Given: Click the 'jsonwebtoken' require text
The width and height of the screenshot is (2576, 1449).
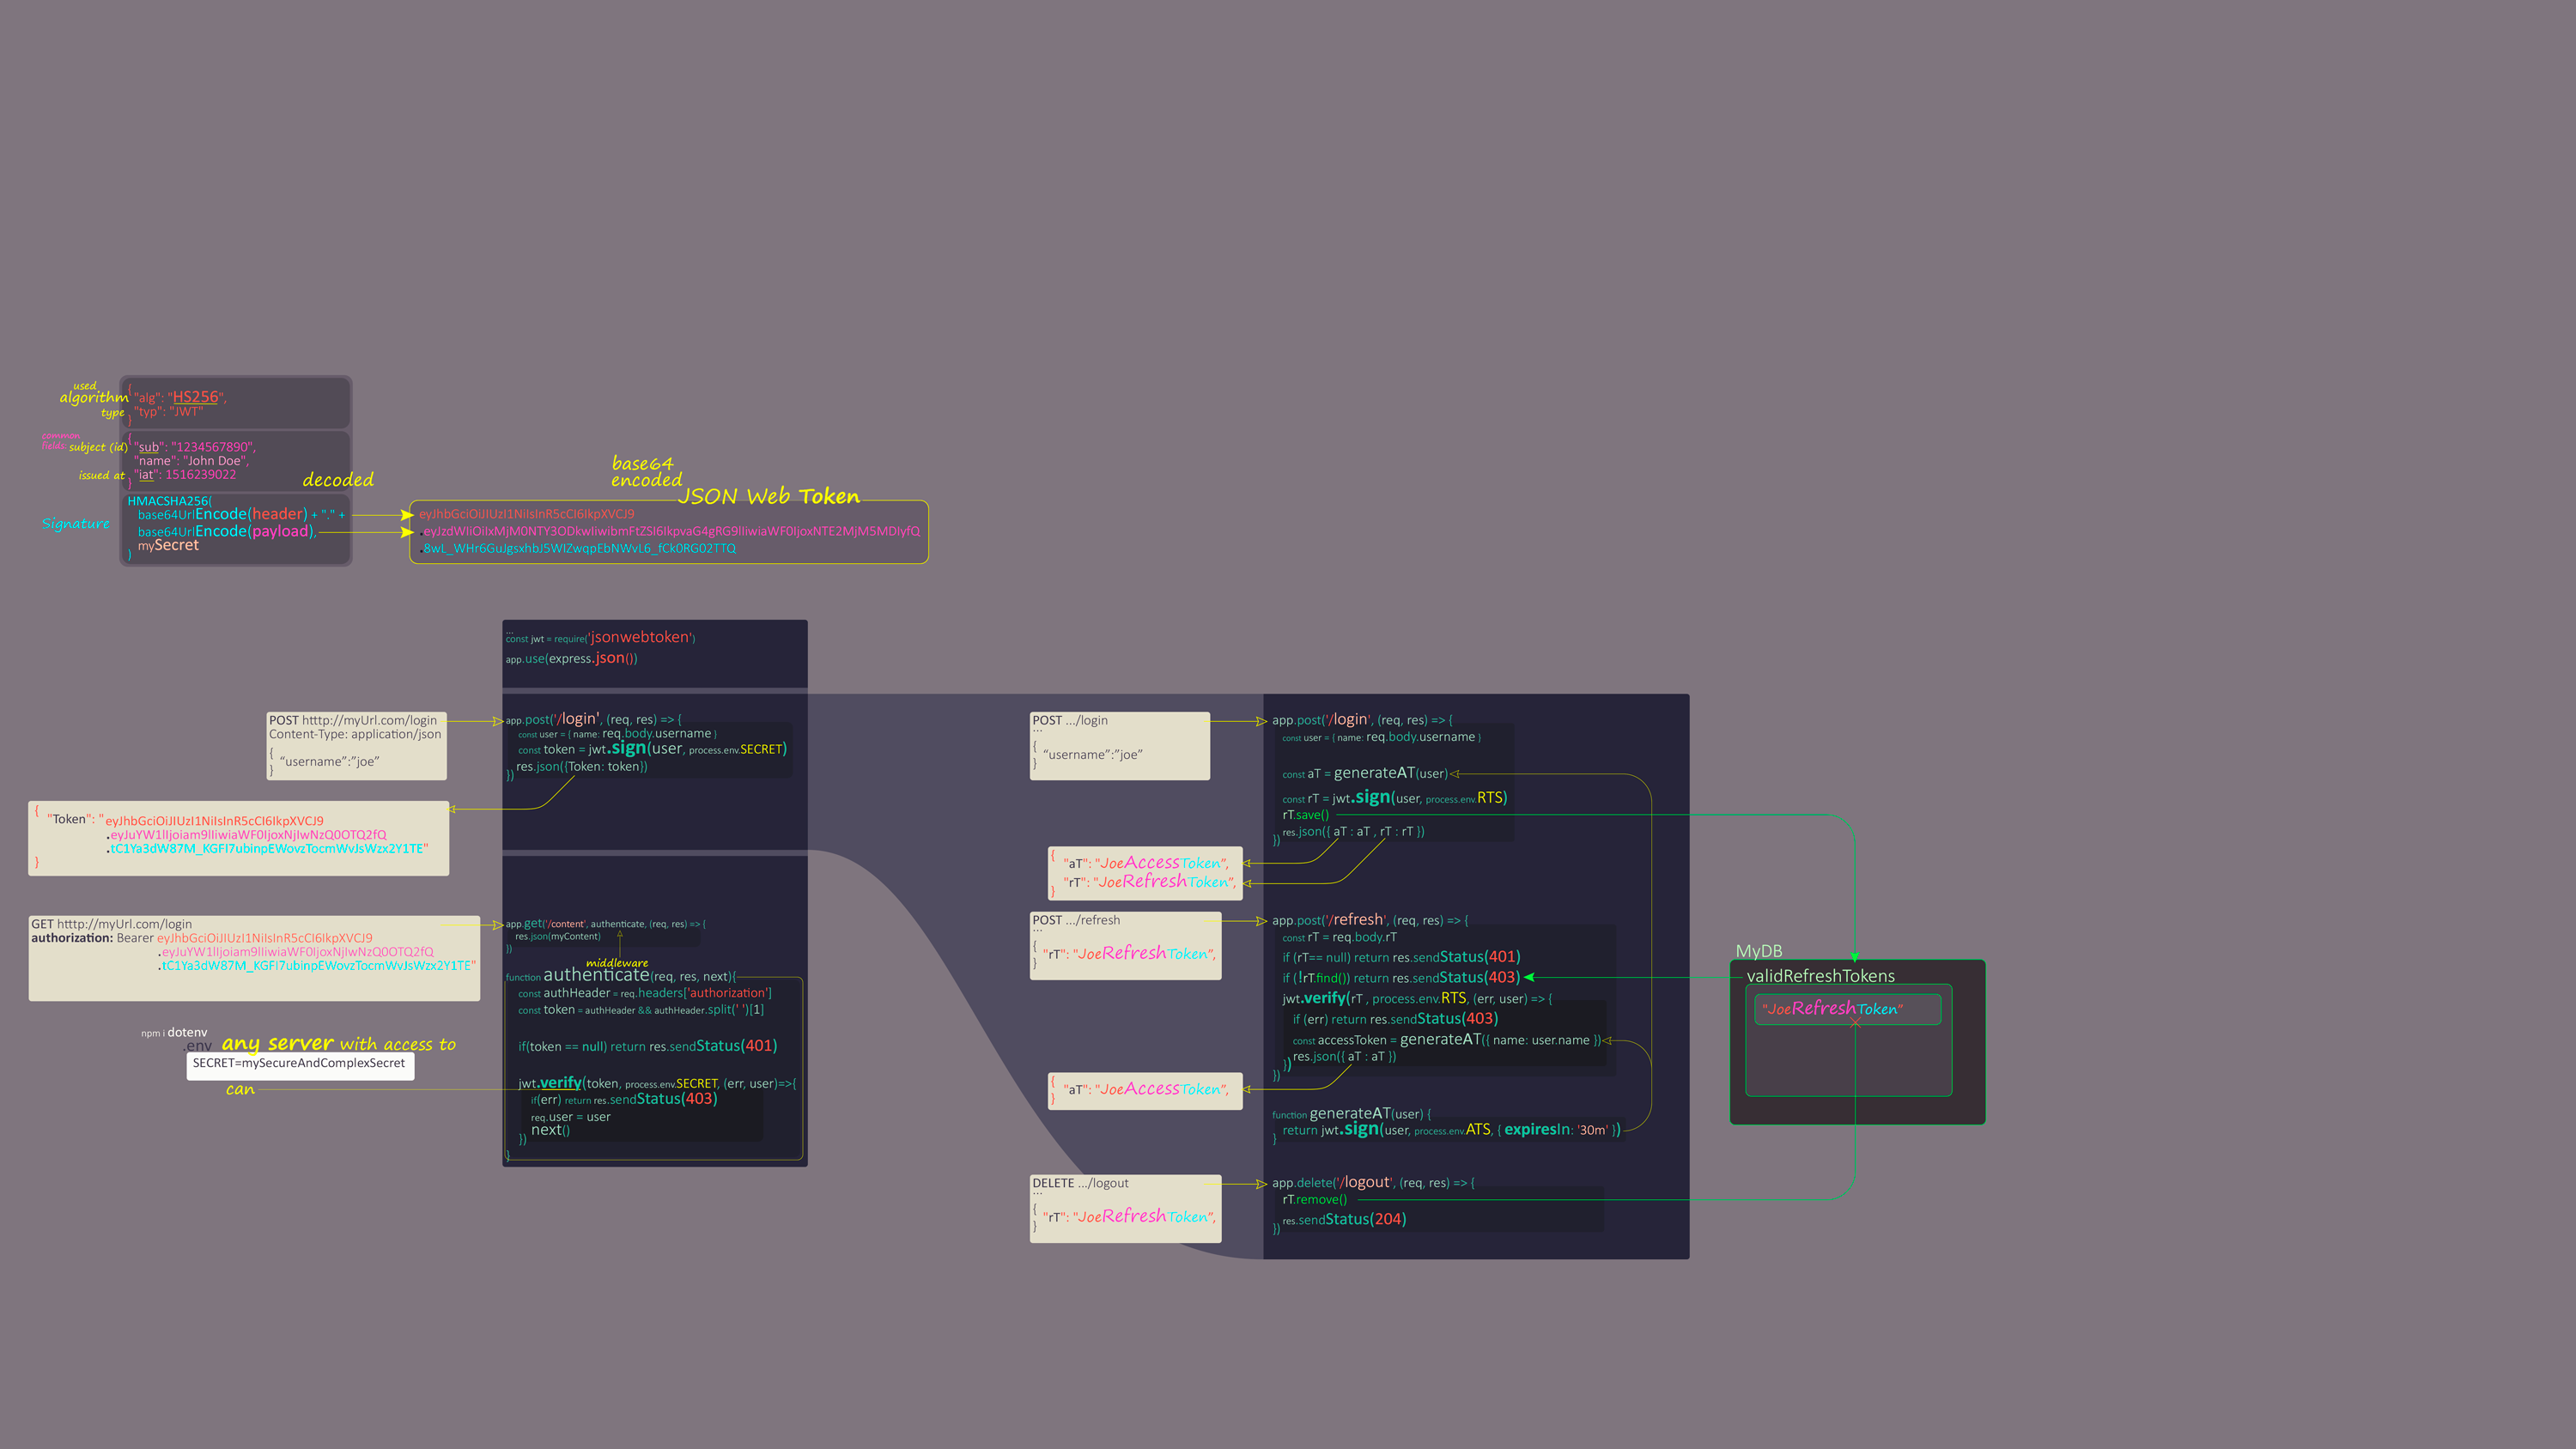Looking at the screenshot, I should (x=641, y=637).
